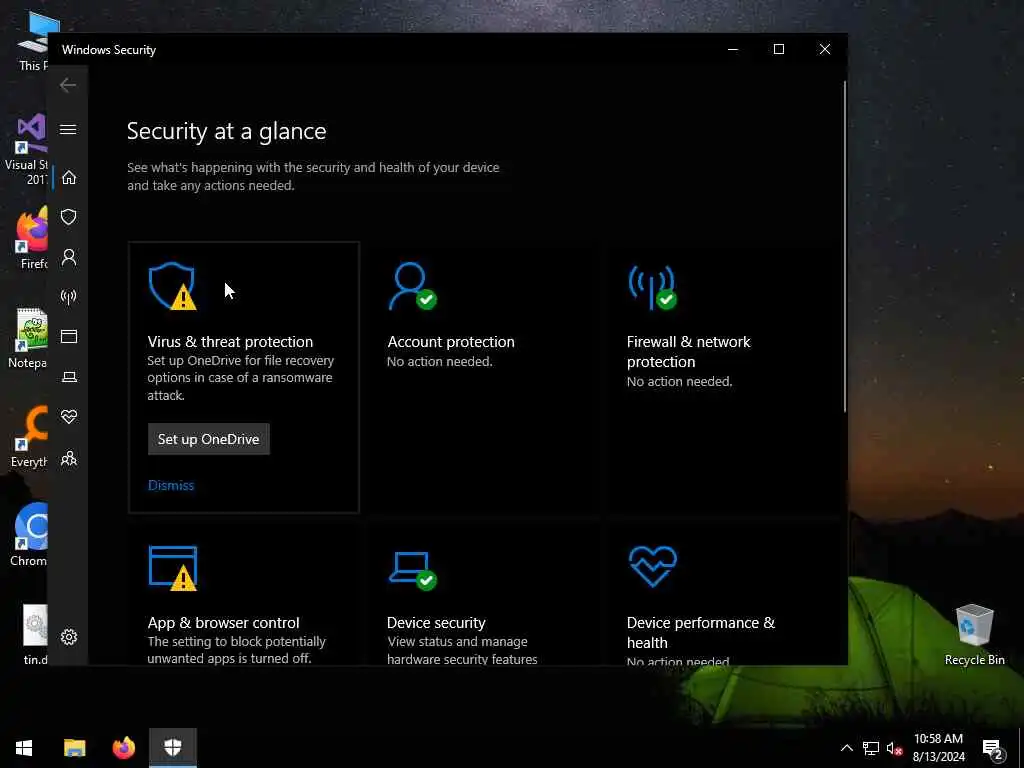The image size is (1024, 768).
Task: Click 'The setting to block potentially' text
Action: coord(236,642)
